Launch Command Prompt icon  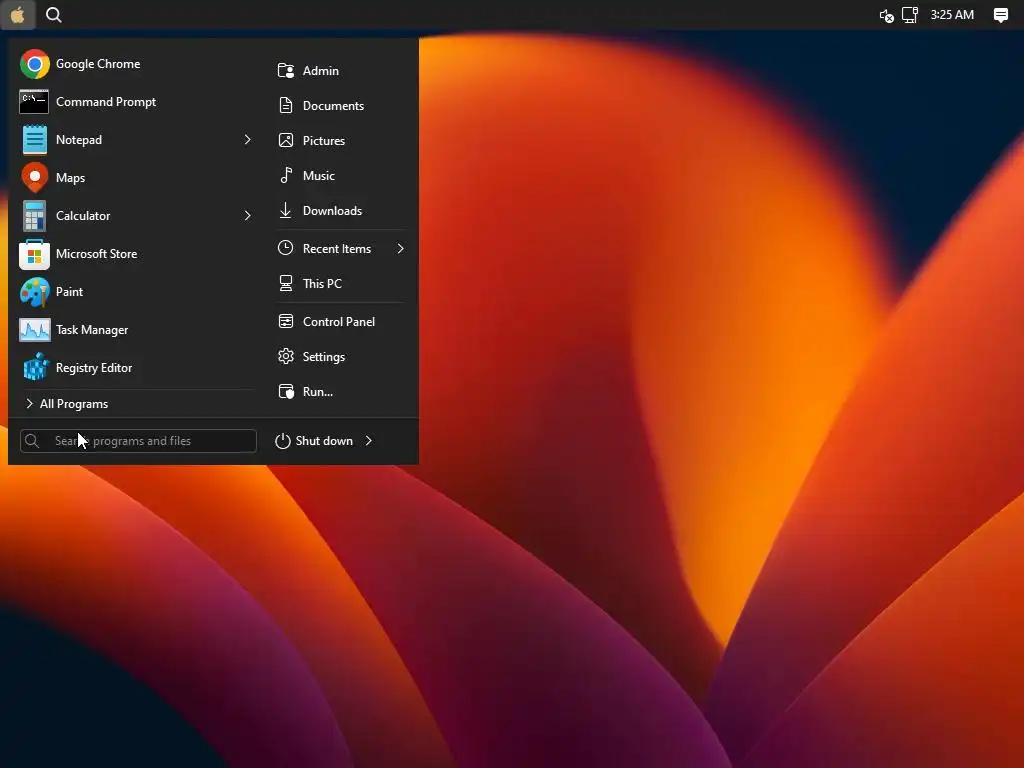pyautogui.click(x=34, y=102)
